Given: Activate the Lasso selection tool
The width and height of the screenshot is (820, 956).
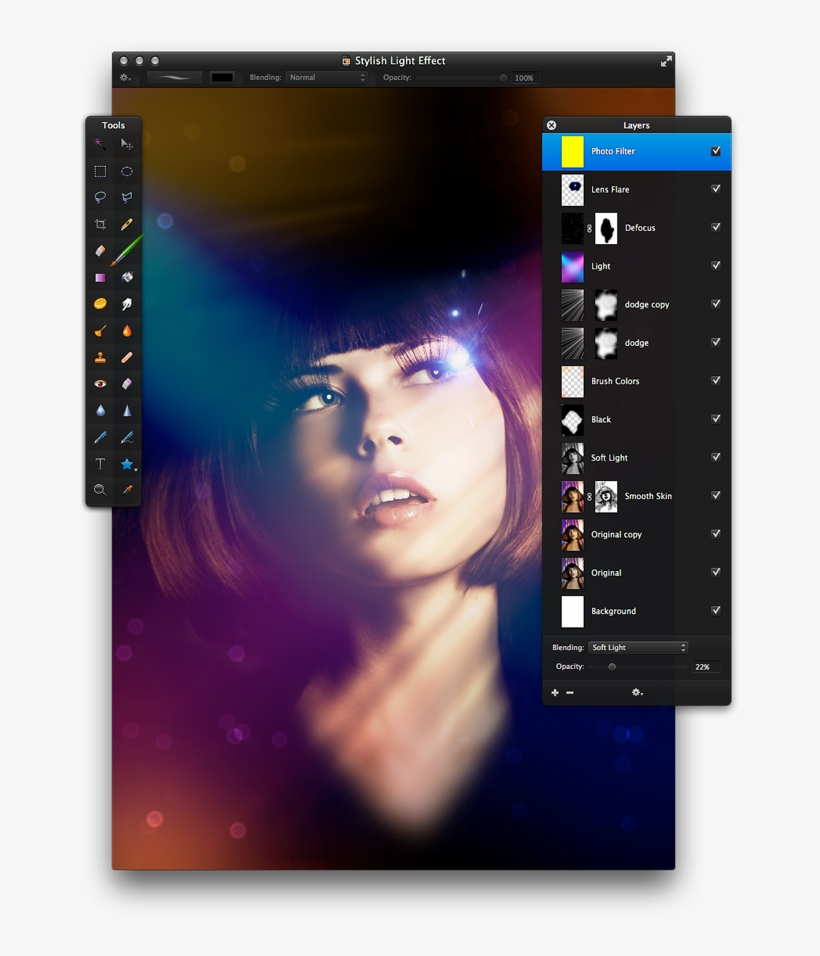Looking at the screenshot, I should coord(100,197).
